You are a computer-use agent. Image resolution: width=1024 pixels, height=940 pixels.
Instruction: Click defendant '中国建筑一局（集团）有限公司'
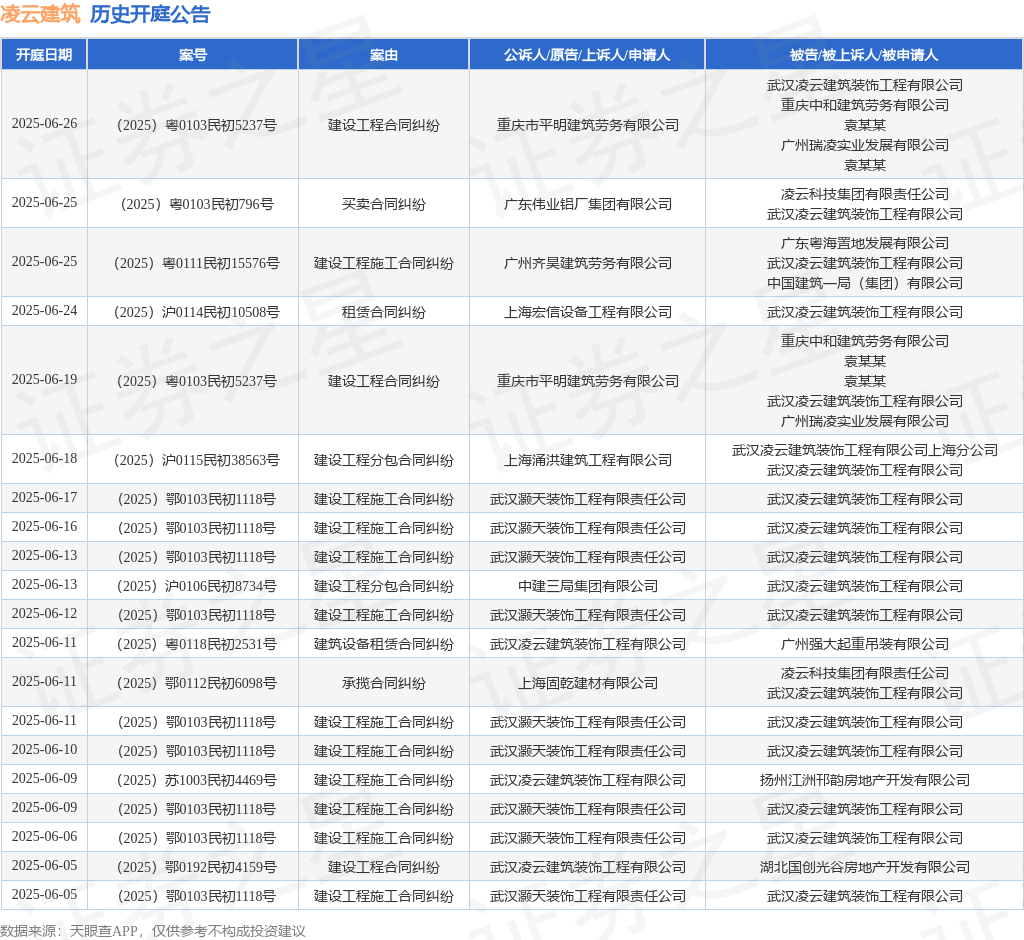pyautogui.click(x=865, y=284)
